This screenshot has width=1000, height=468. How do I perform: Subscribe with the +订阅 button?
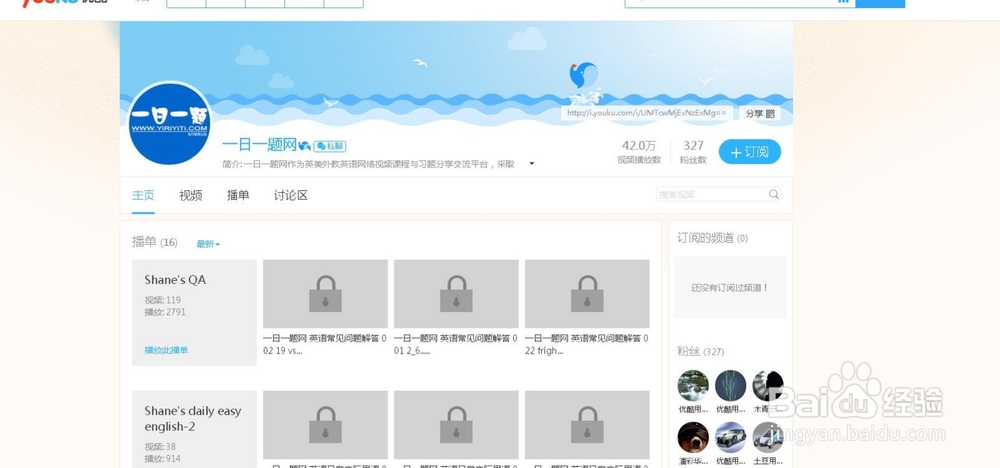click(749, 152)
